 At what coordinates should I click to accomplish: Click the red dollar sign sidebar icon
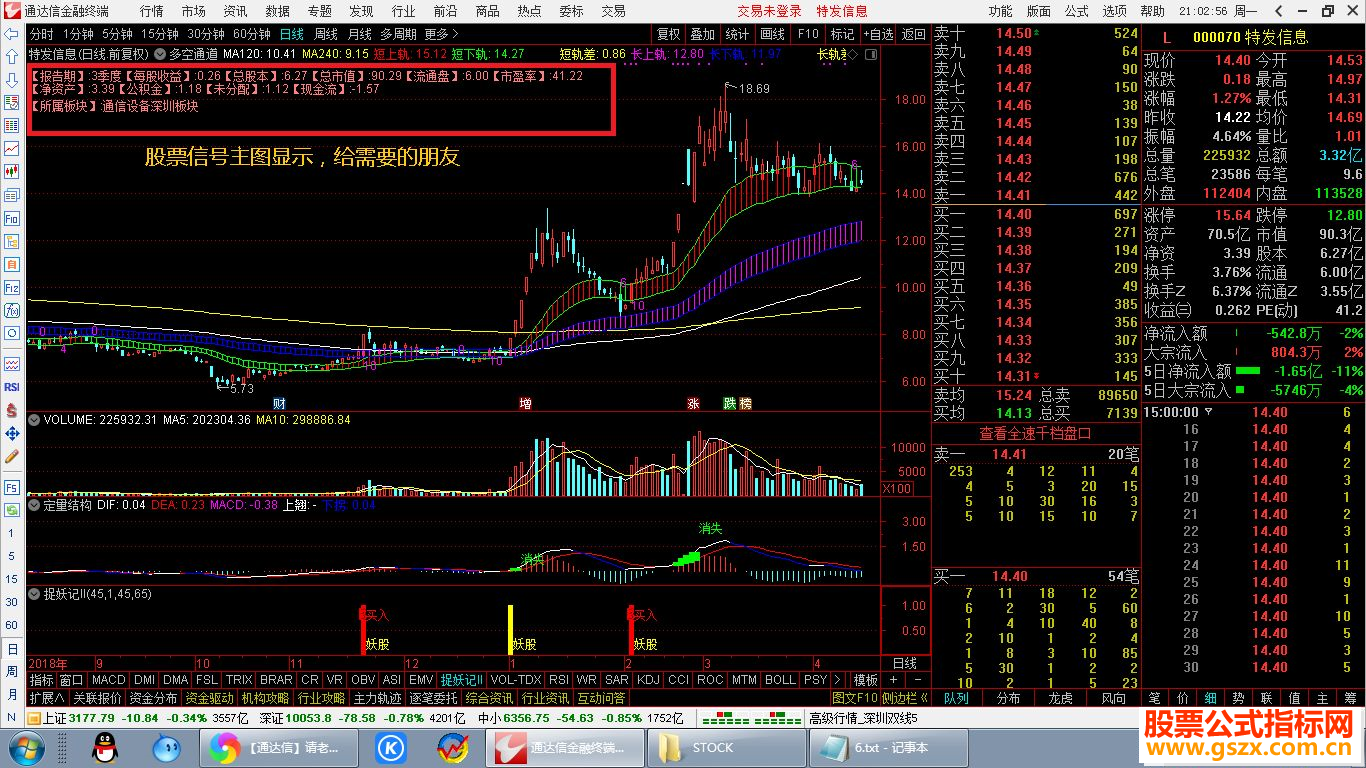point(12,410)
